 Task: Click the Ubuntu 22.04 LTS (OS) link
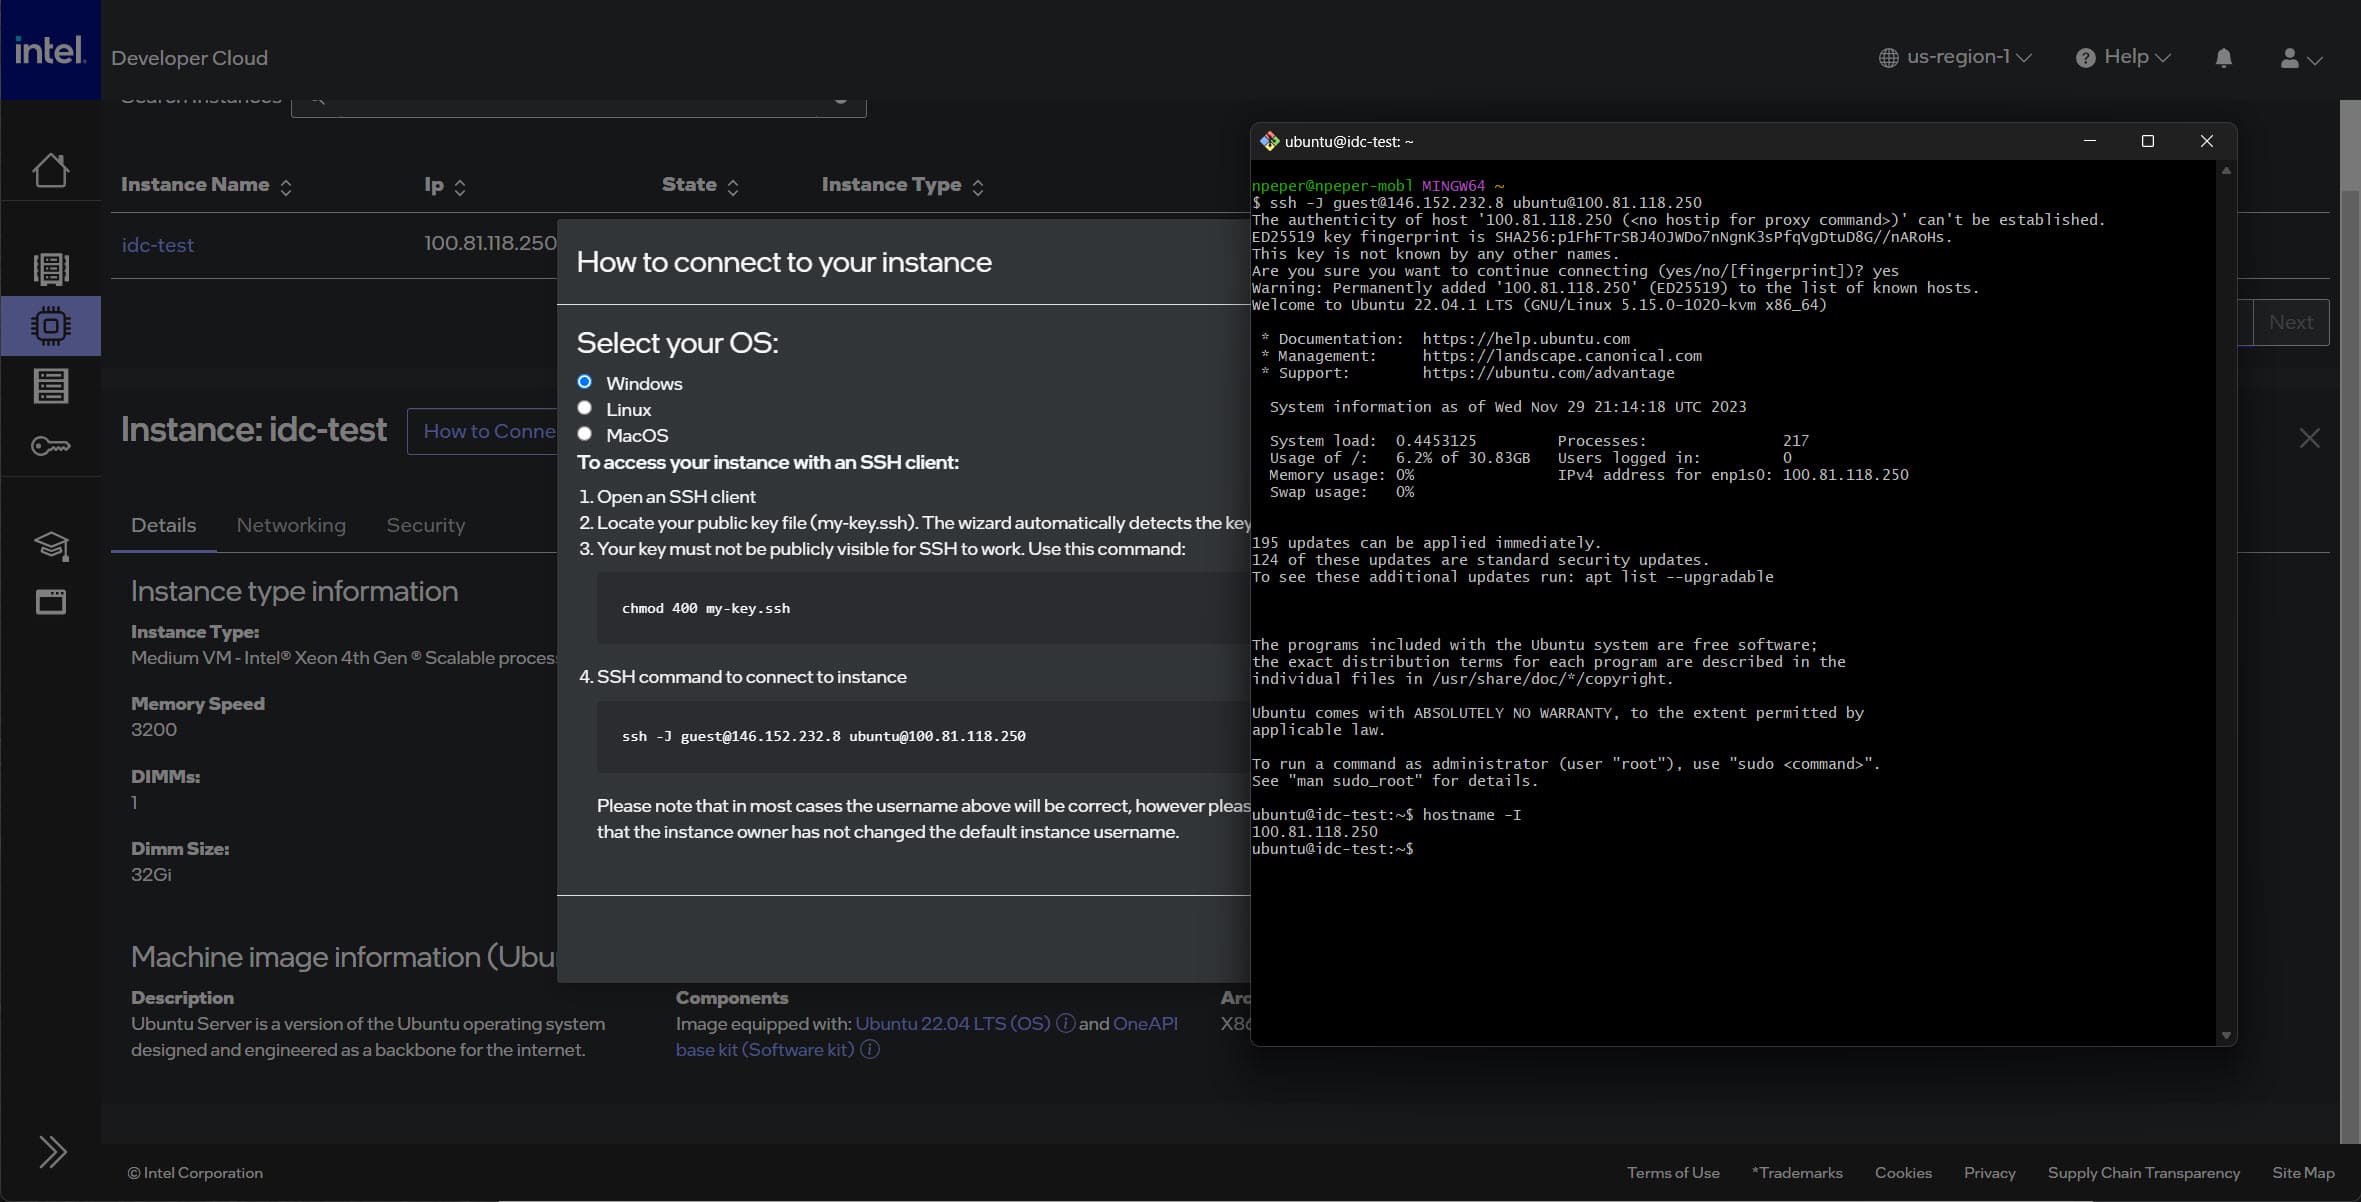(x=952, y=1023)
